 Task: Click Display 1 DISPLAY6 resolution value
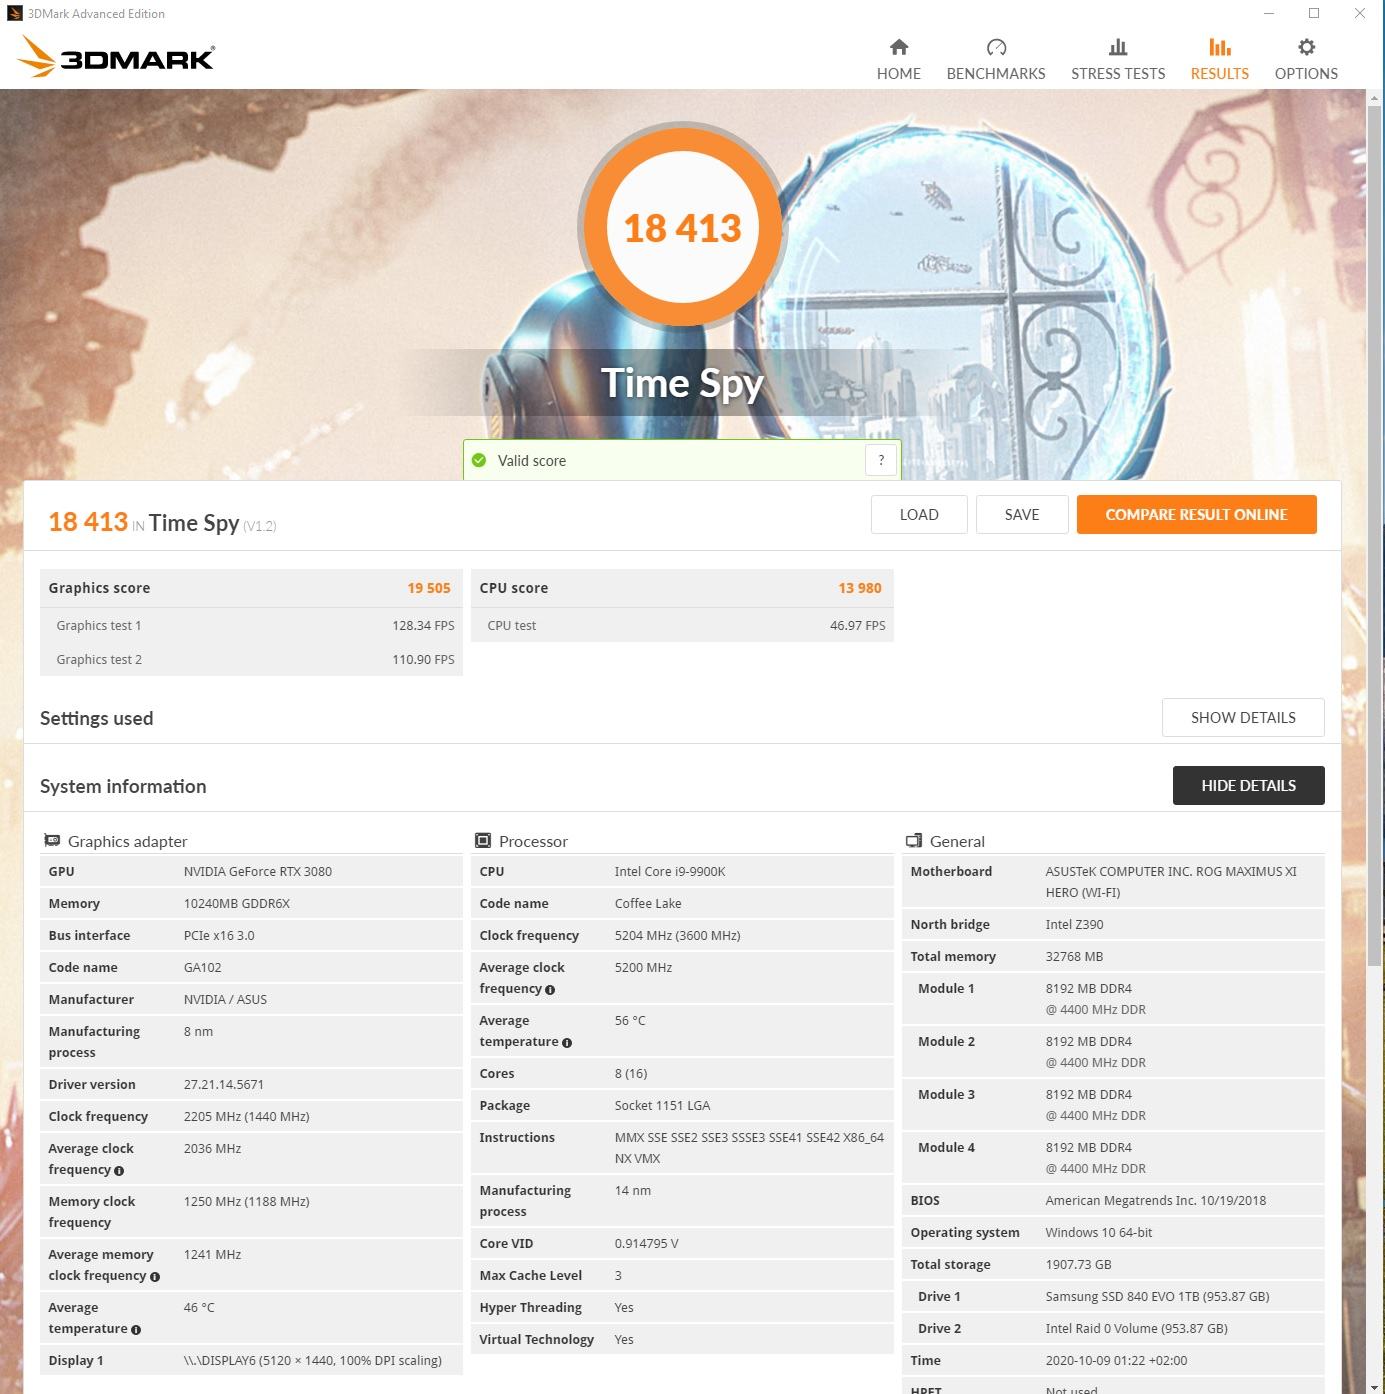313,1360
